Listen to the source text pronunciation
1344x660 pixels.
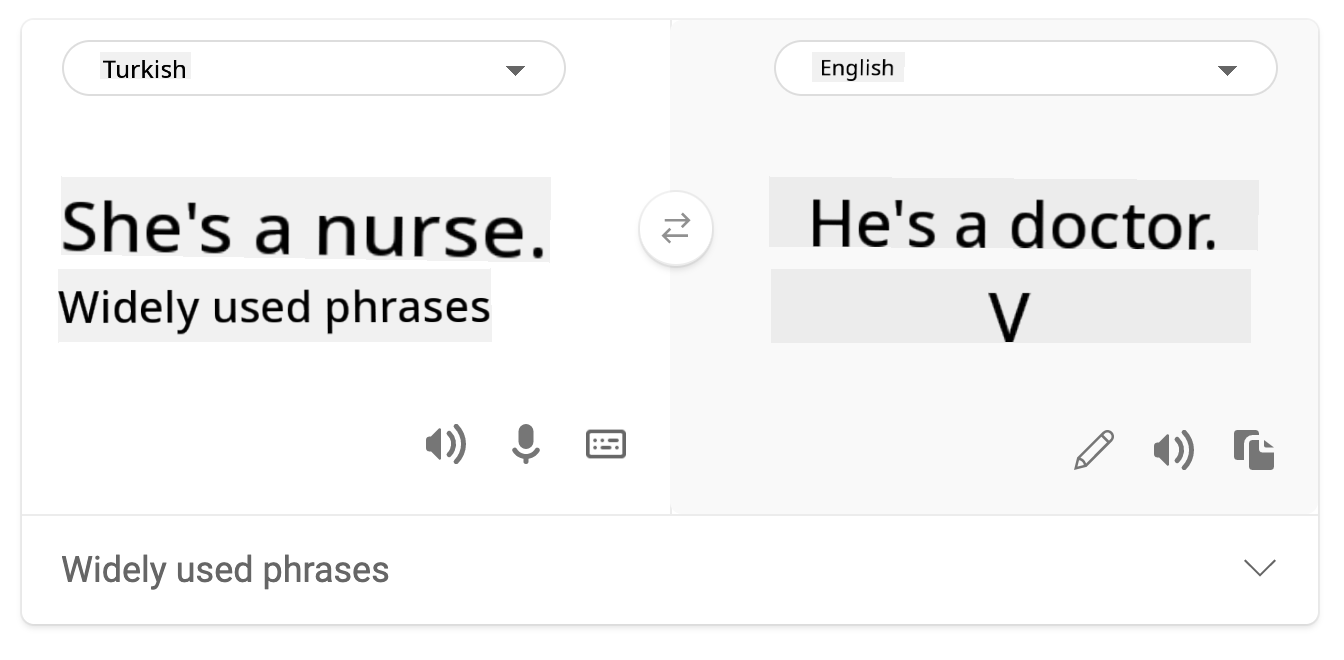(x=445, y=443)
